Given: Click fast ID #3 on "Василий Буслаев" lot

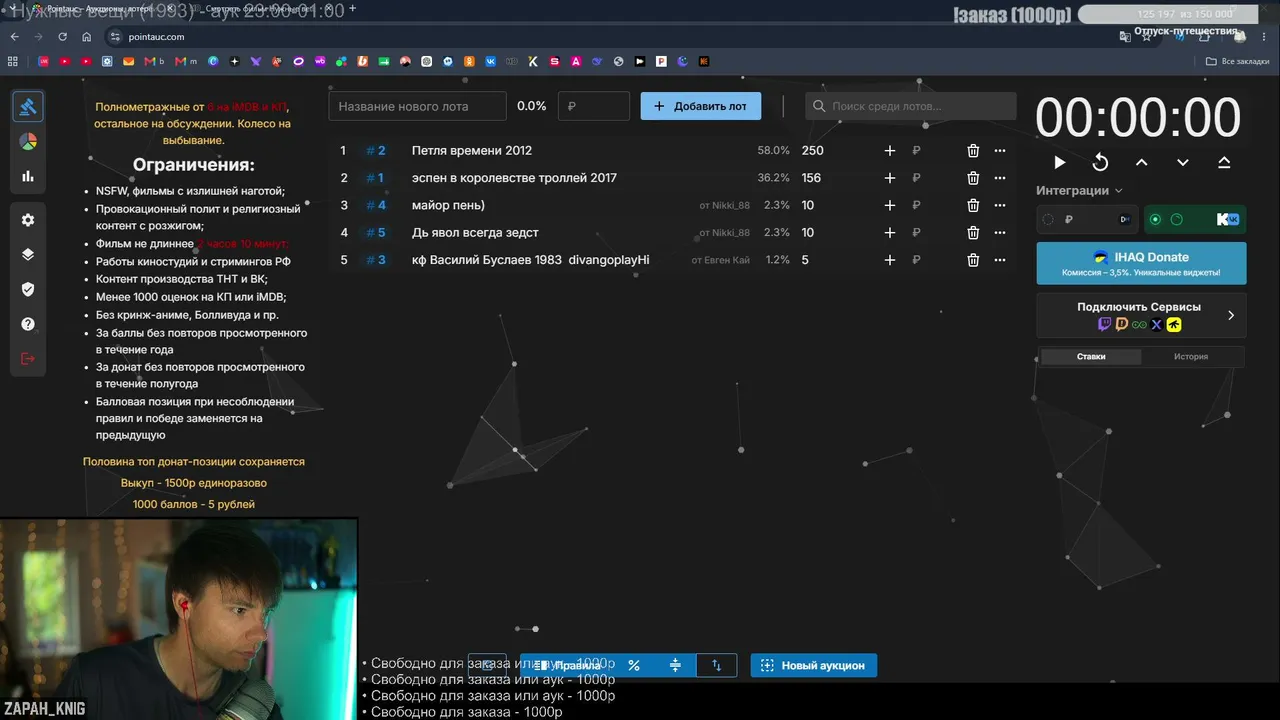Looking at the screenshot, I should point(375,260).
